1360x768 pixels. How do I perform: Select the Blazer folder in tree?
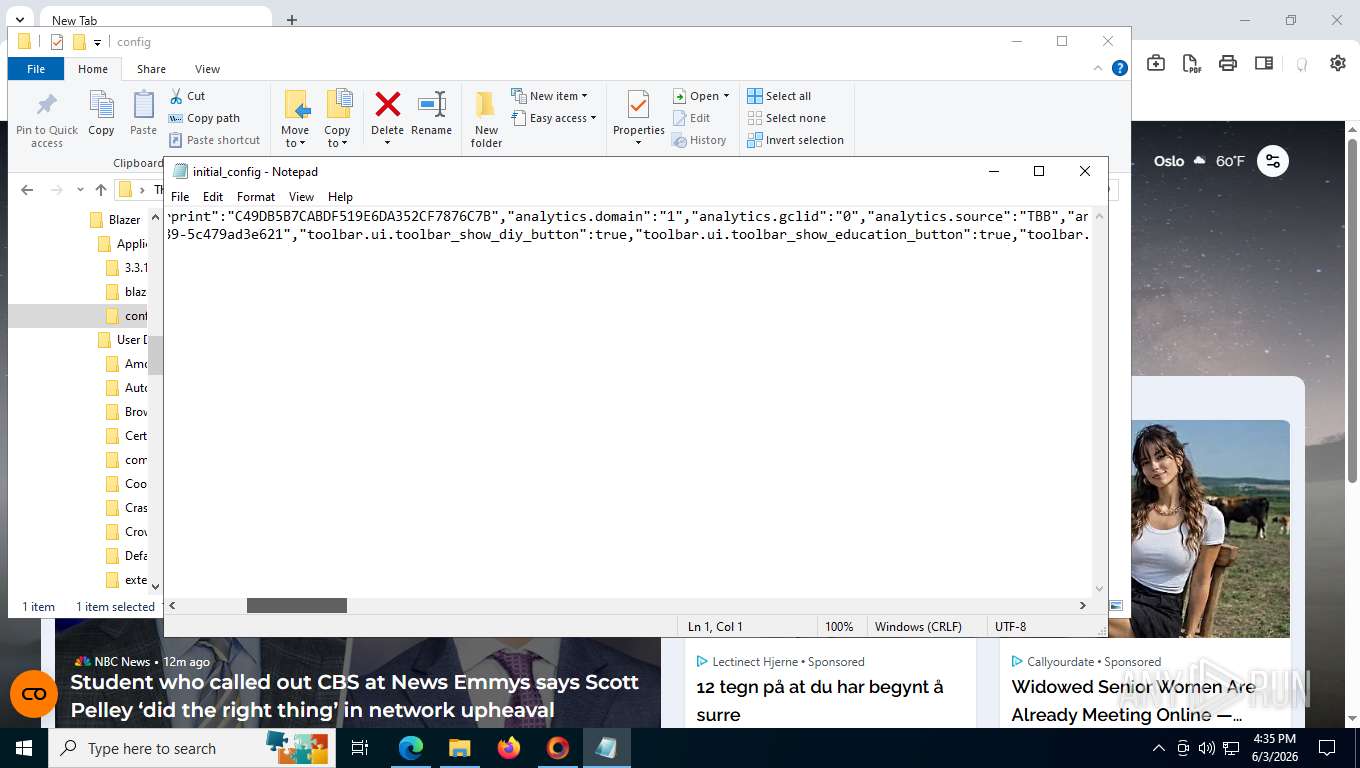[116, 220]
